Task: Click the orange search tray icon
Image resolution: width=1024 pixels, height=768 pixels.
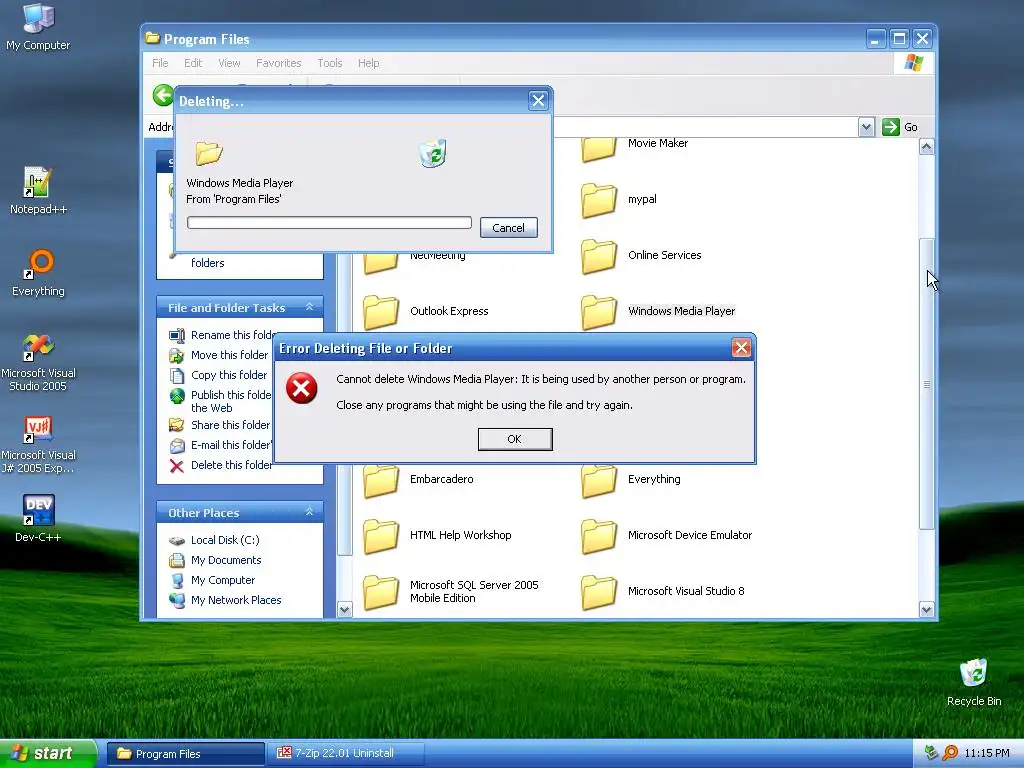Action: 950,753
